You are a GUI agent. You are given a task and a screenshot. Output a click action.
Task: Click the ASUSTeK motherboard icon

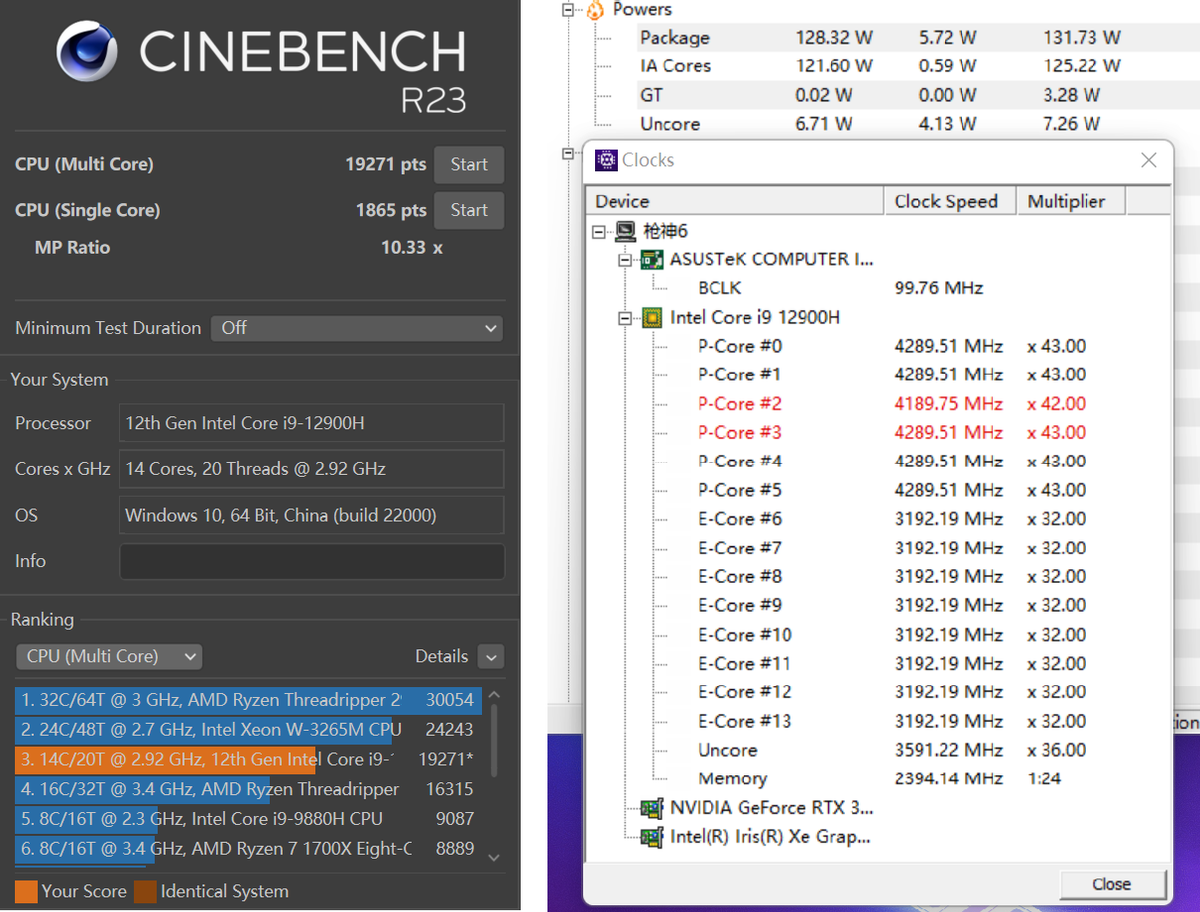652,260
